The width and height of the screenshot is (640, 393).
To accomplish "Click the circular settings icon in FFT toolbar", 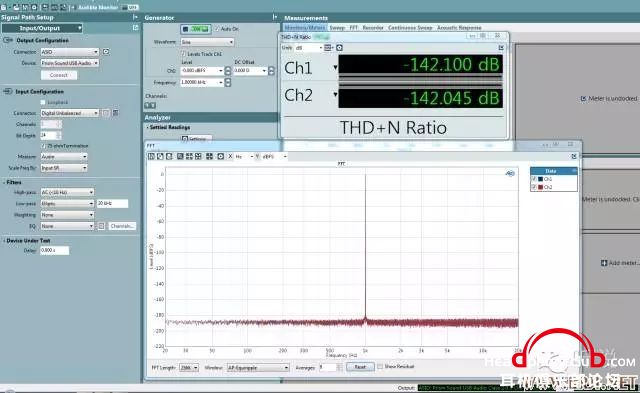I will pos(220,156).
